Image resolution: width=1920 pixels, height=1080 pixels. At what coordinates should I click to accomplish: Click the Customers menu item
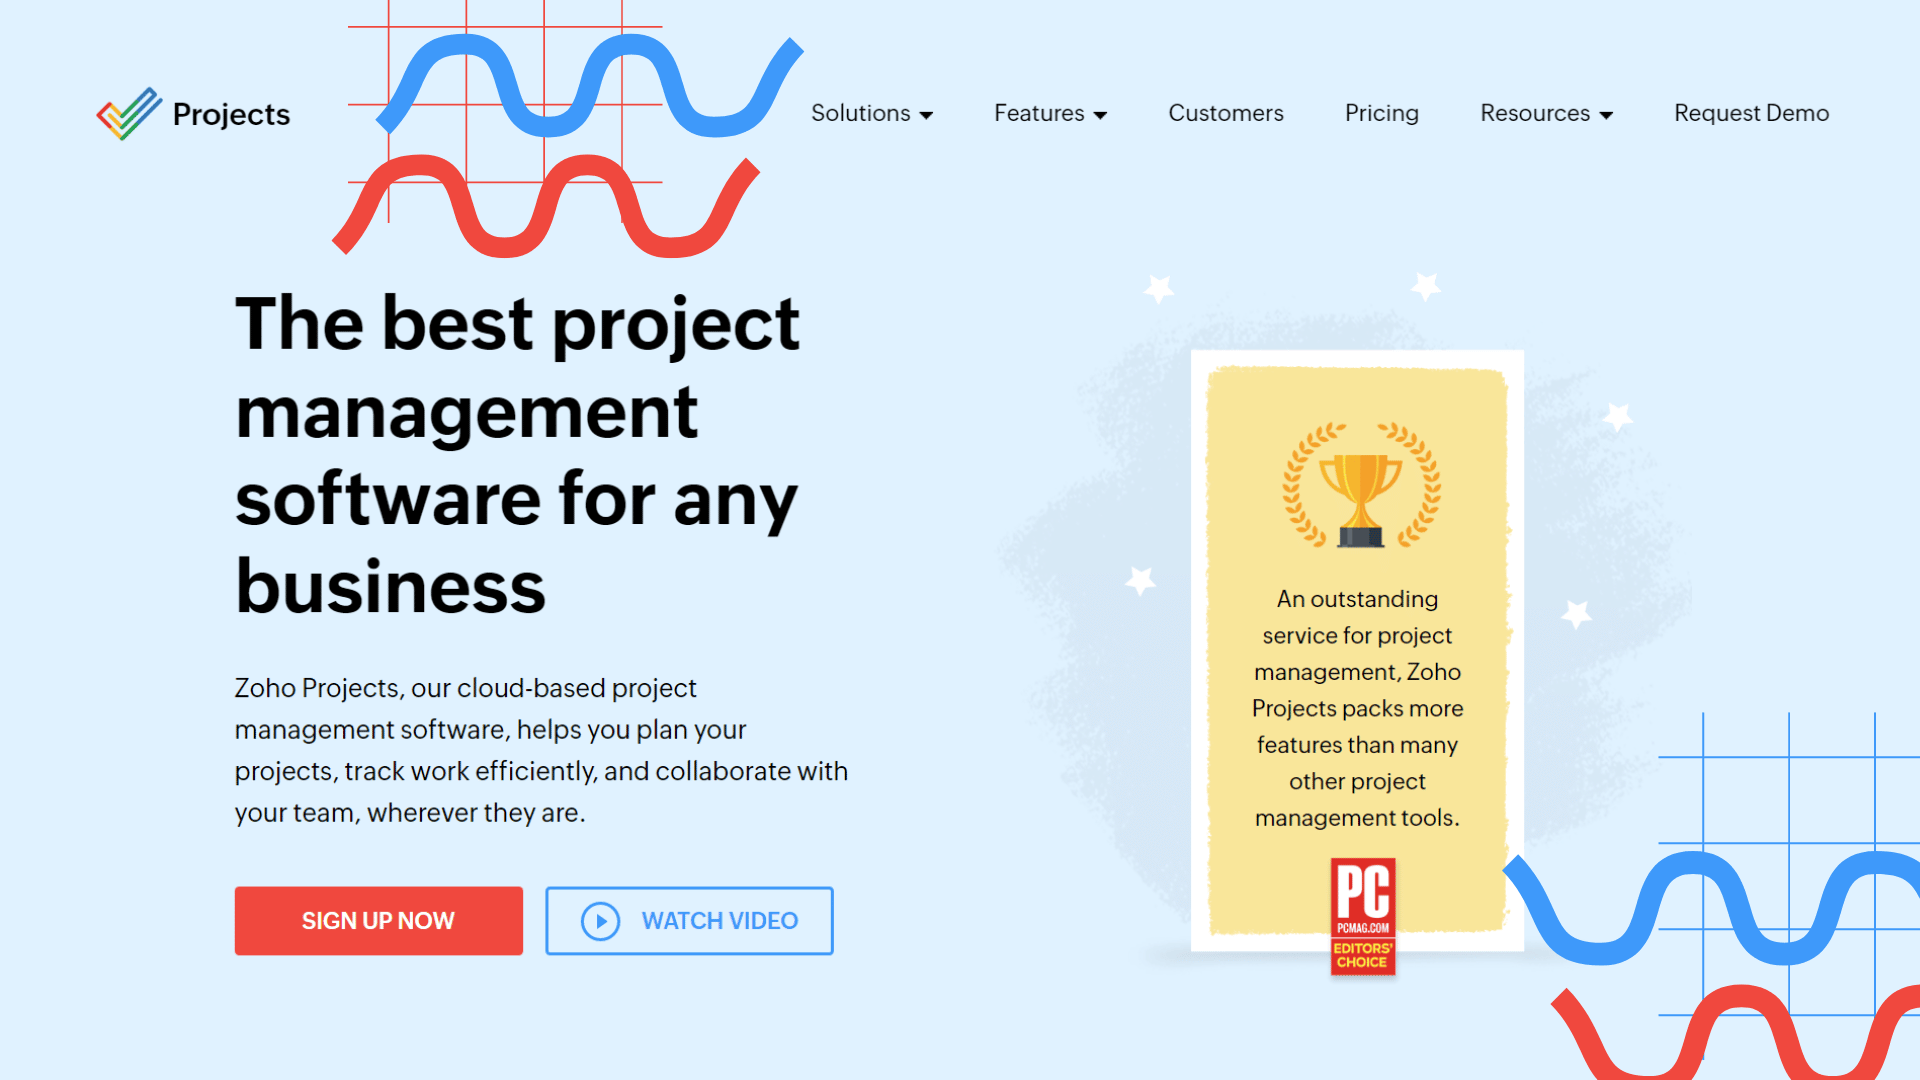click(x=1225, y=112)
